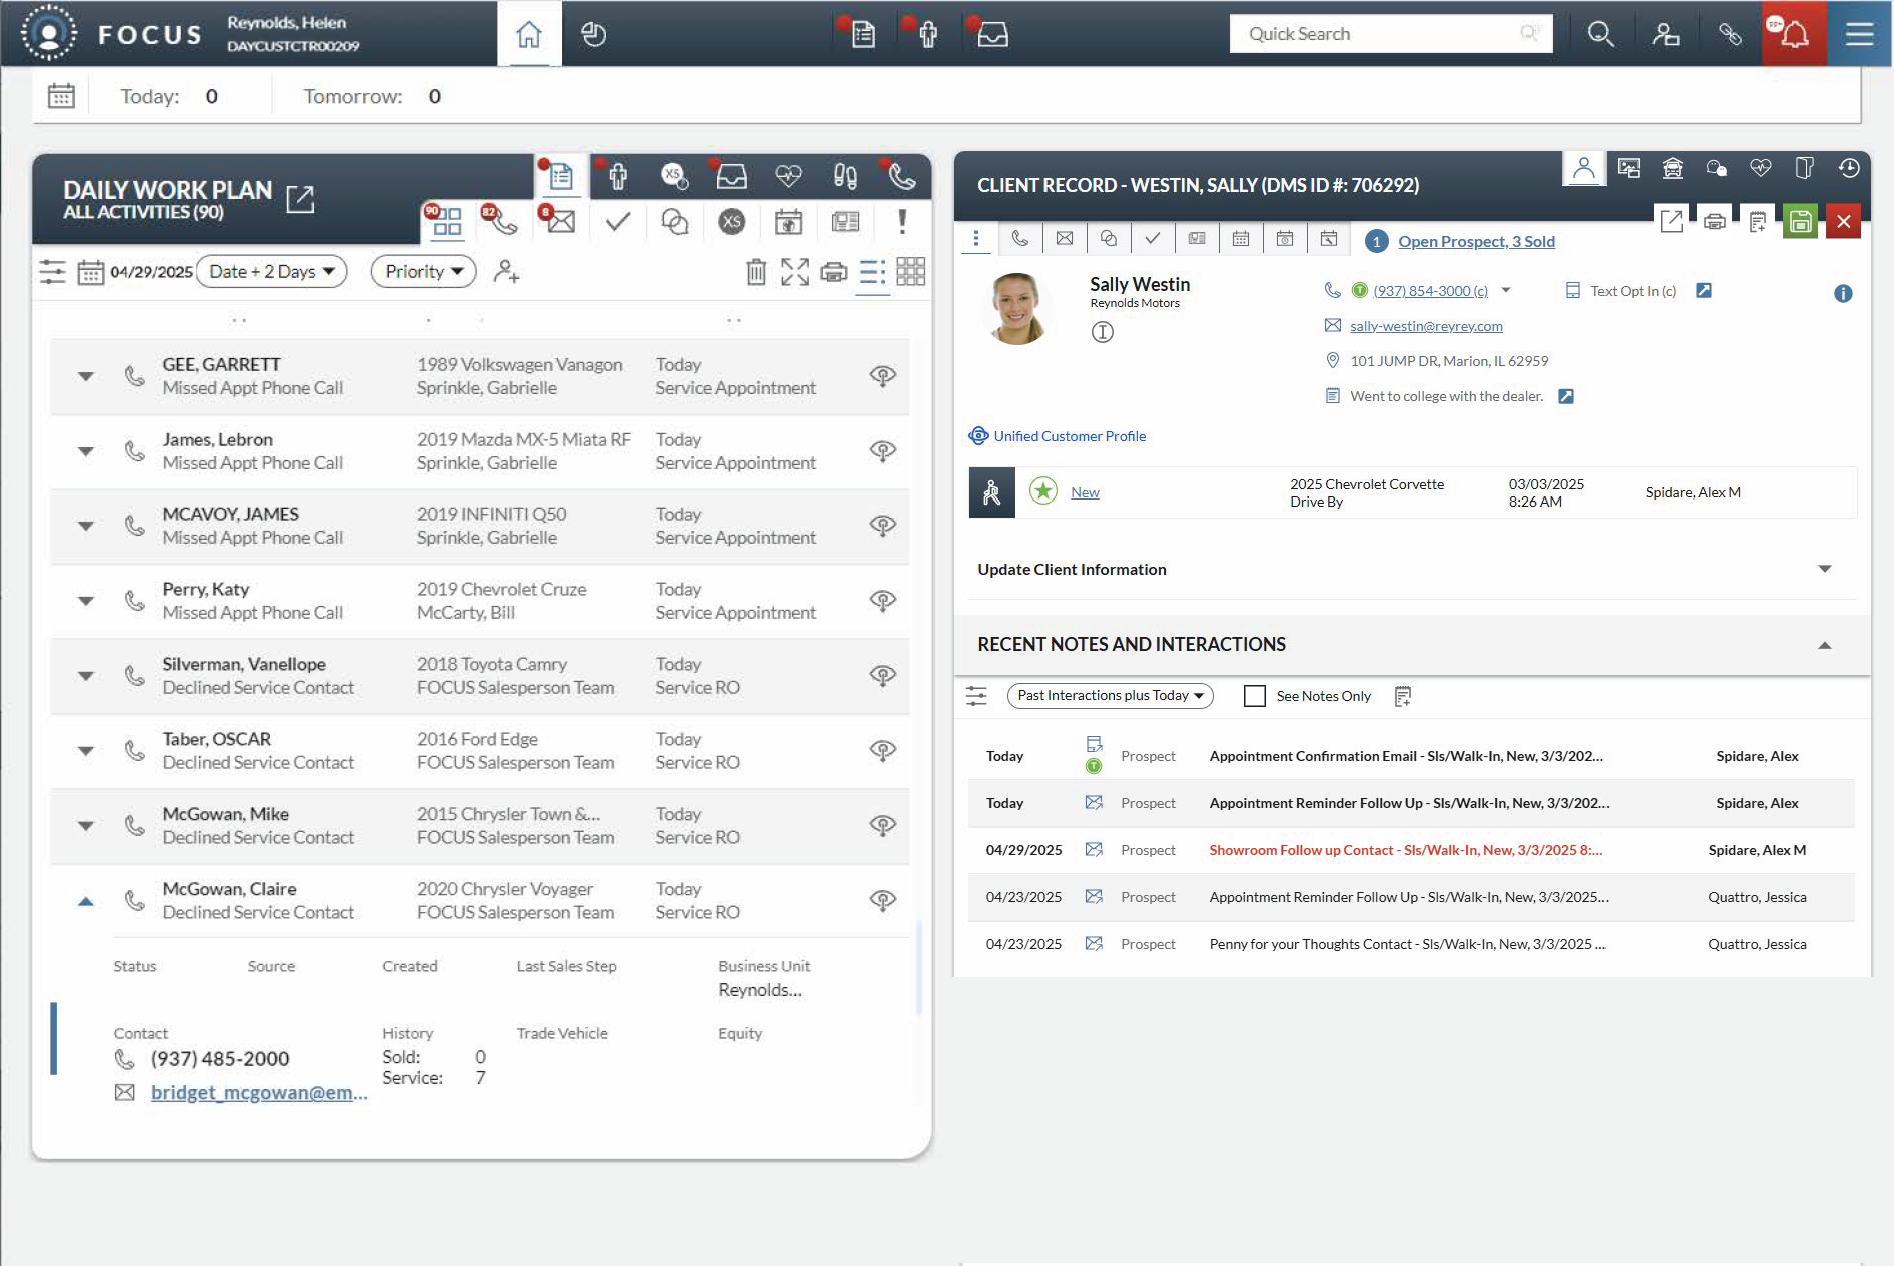Screen dimensions: 1894x1266
Task: Open the Open Prospect, 3 Sold link
Action: pyautogui.click(x=1477, y=241)
